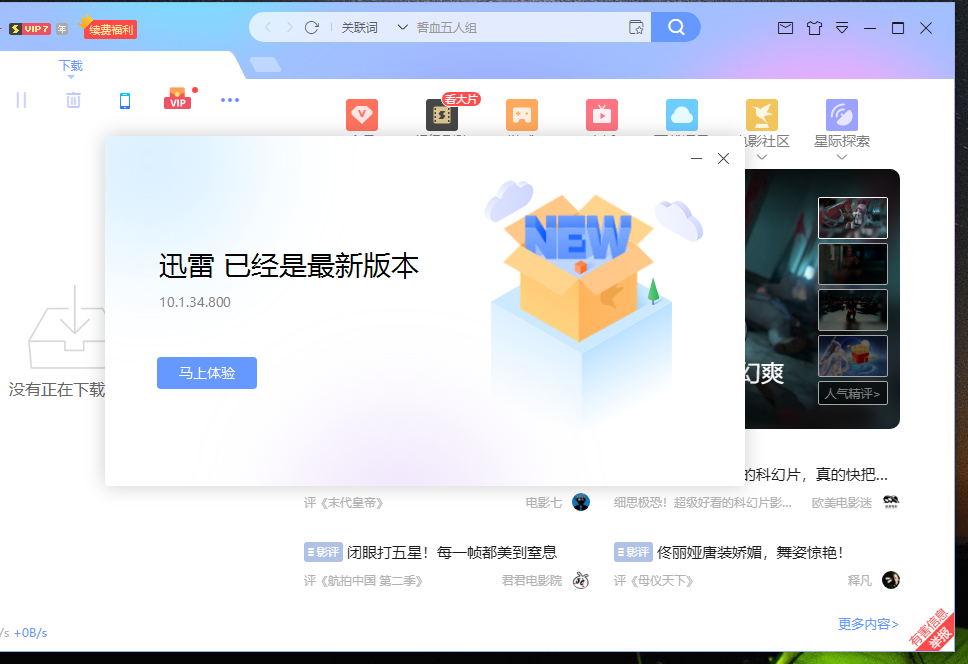Expand the more options ellipsis menu
968x664 pixels.
click(230, 100)
